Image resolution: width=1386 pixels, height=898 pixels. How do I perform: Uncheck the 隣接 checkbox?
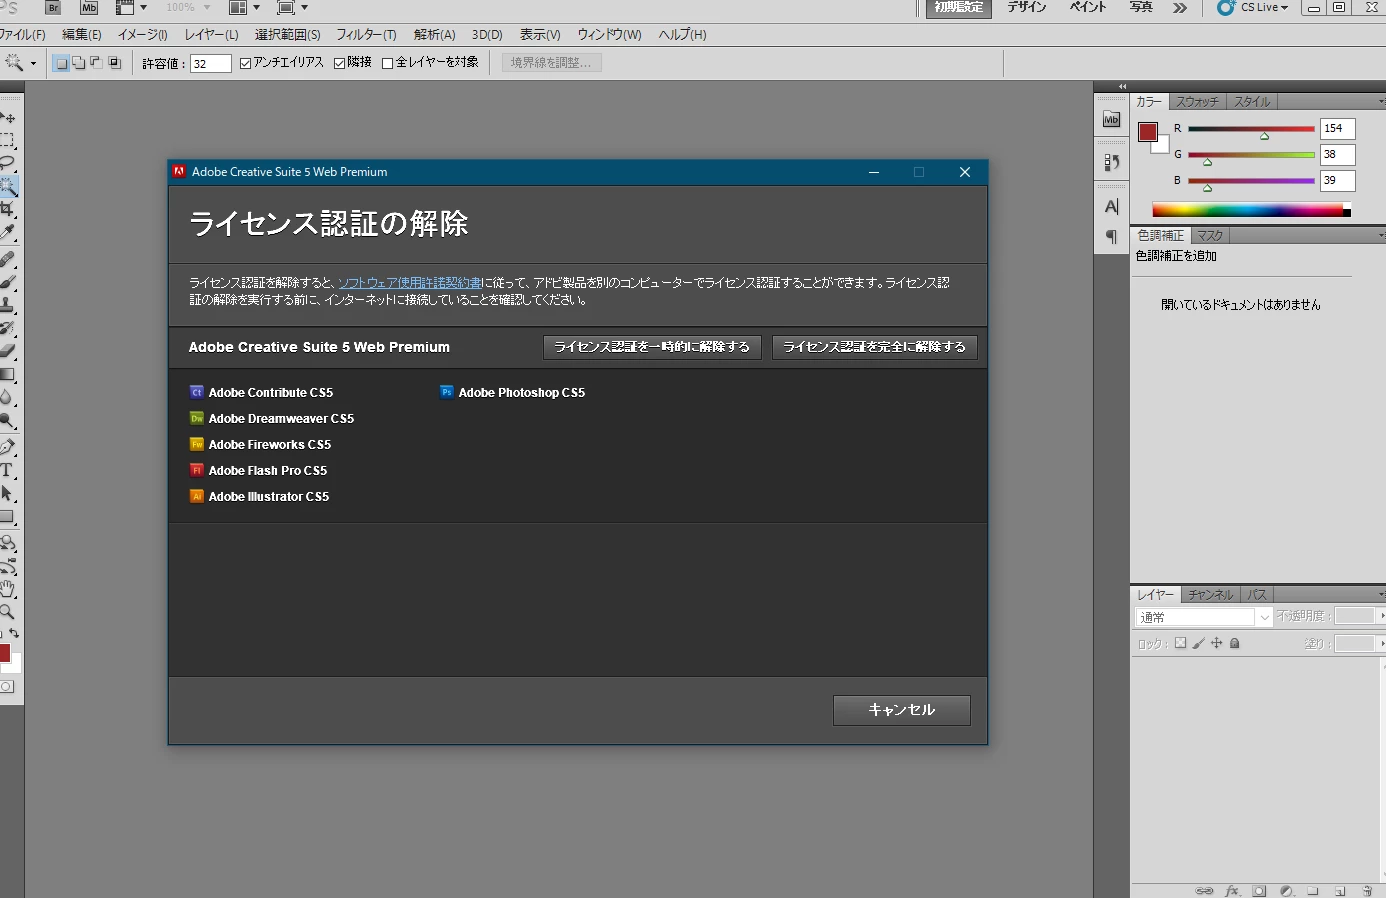tap(339, 63)
